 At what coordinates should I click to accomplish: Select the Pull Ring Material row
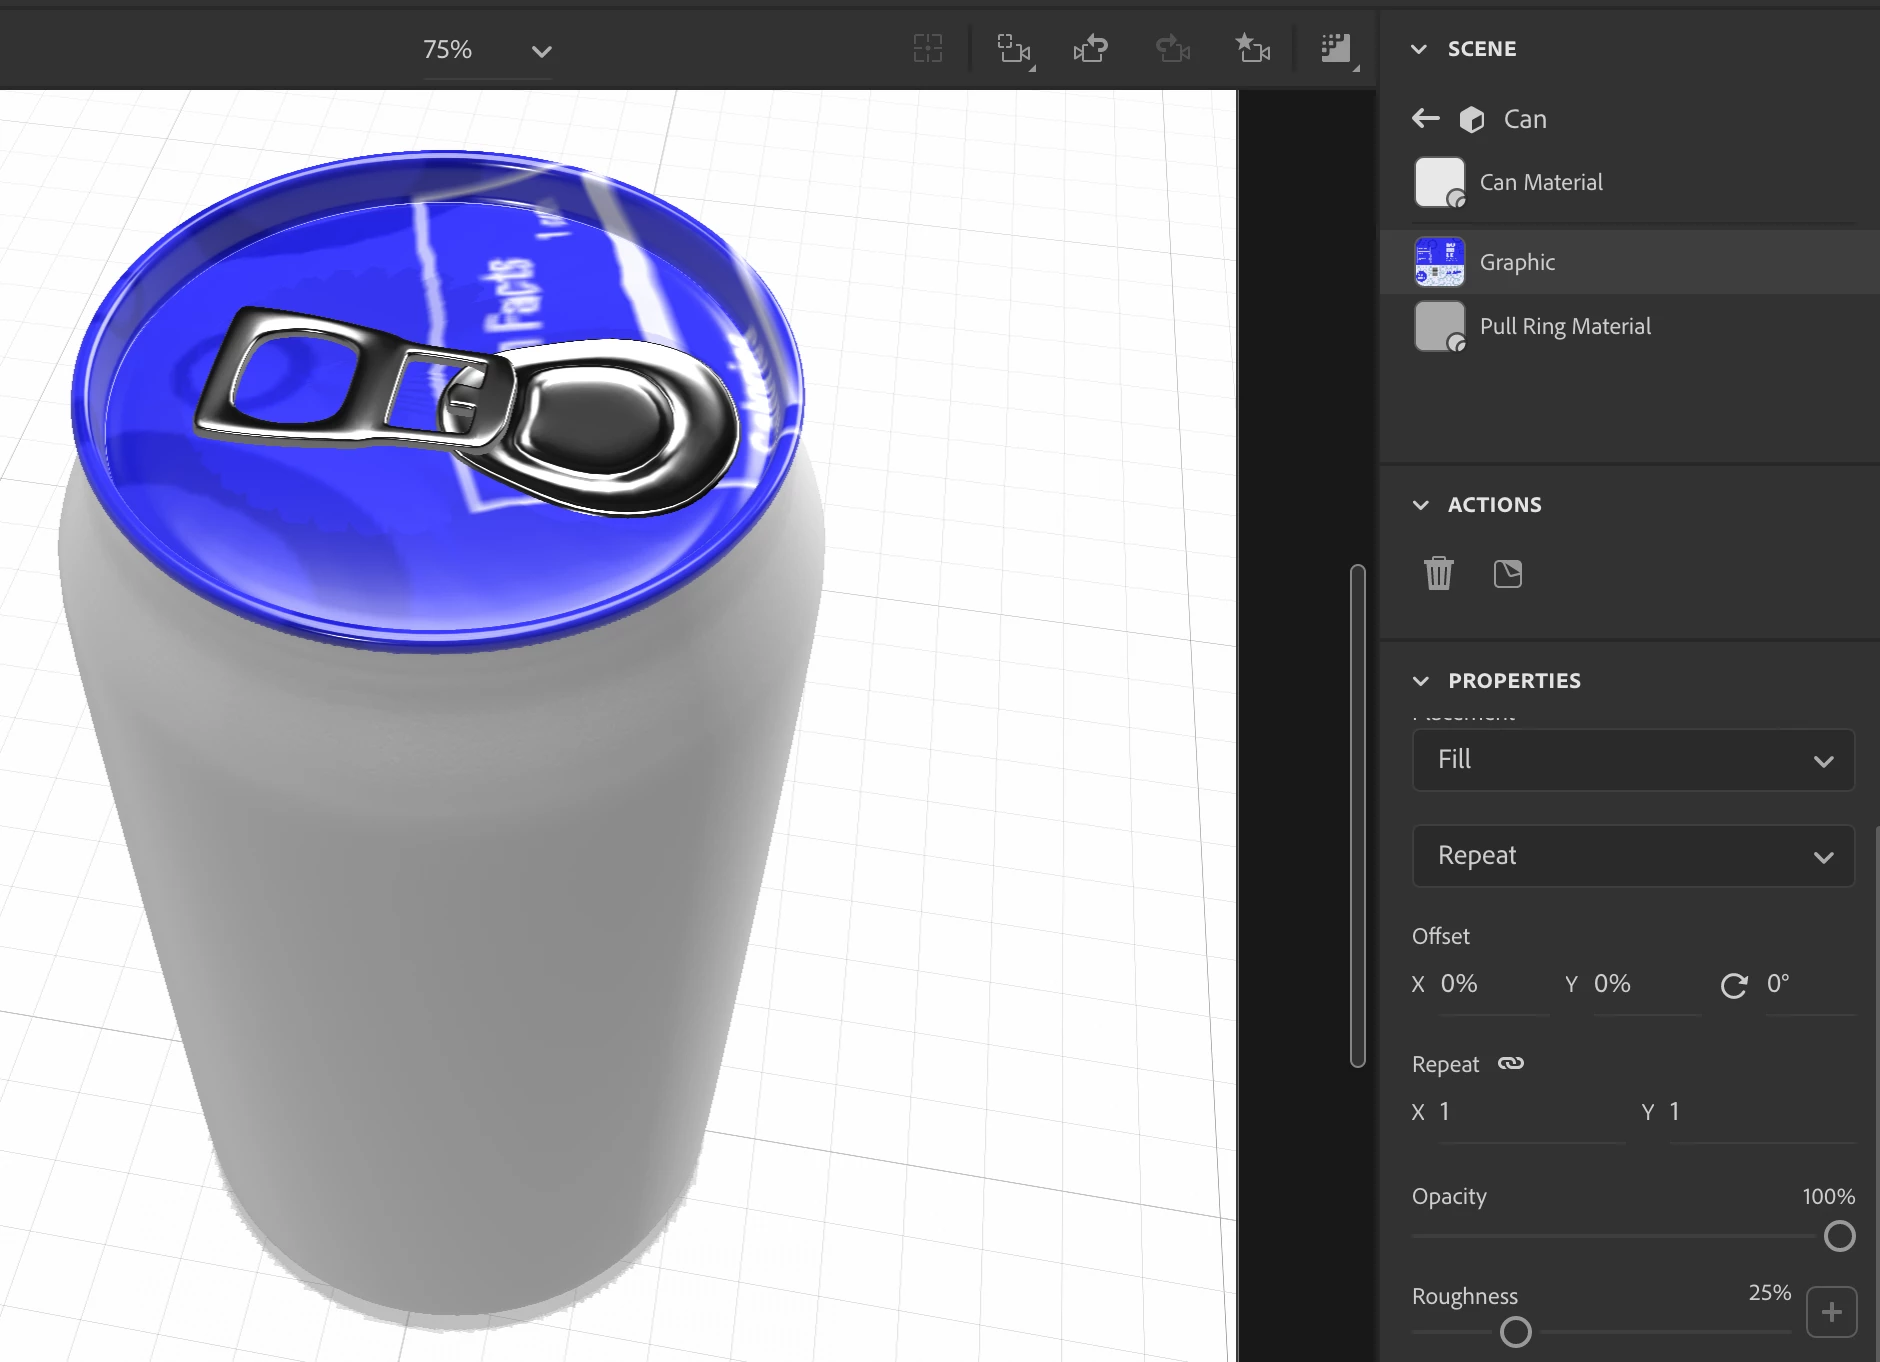(1629, 326)
